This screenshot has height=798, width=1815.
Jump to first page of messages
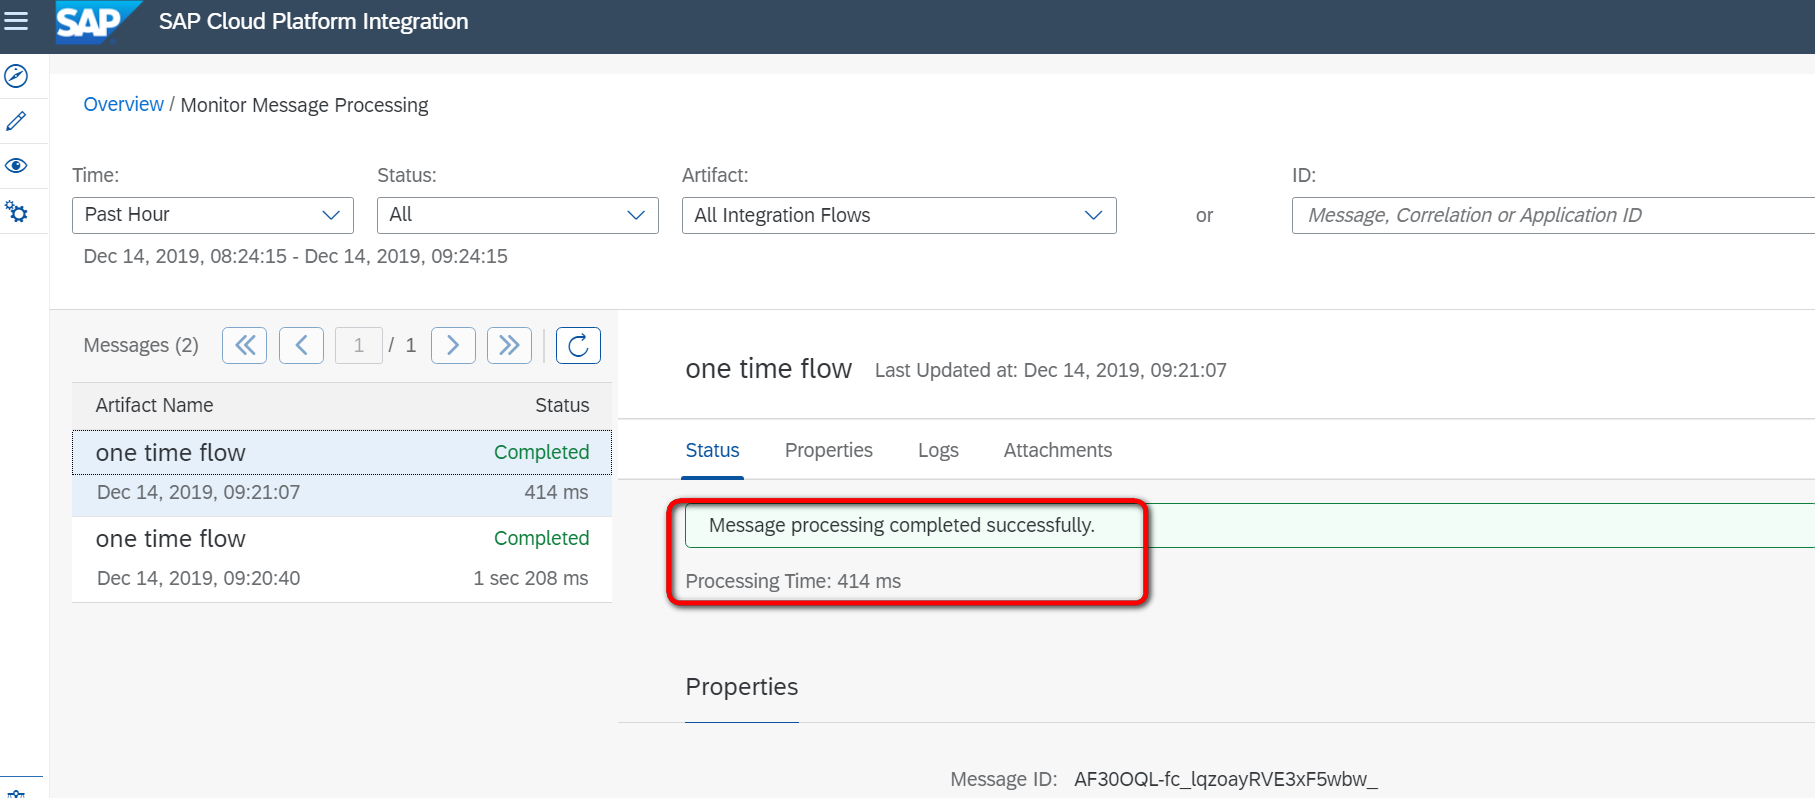click(x=244, y=346)
